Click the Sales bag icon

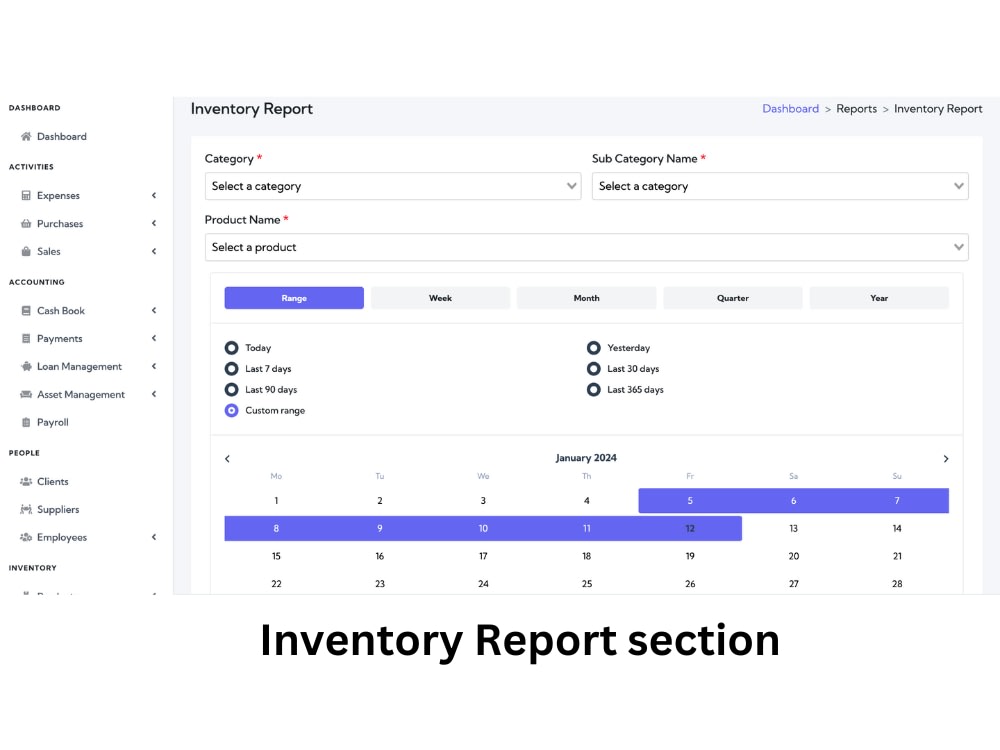click(26, 251)
